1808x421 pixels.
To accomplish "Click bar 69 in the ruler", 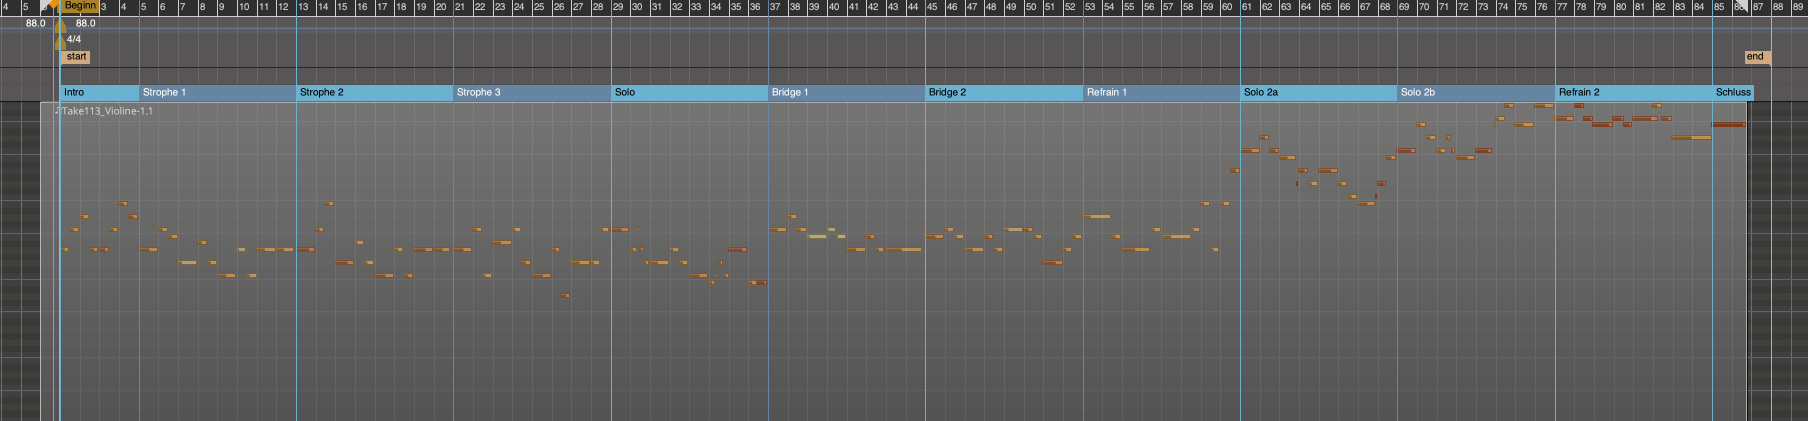I will pyautogui.click(x=1404, y=7).
